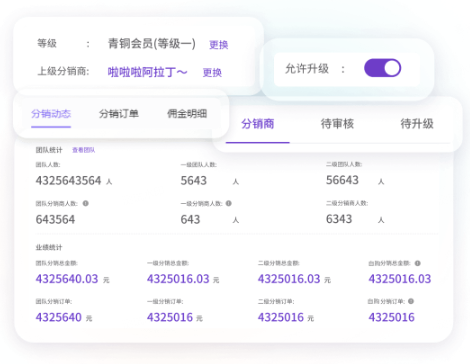This screenshot has width=470, height=364.
Task: Click the 允许升级 label
Action: 307,69
